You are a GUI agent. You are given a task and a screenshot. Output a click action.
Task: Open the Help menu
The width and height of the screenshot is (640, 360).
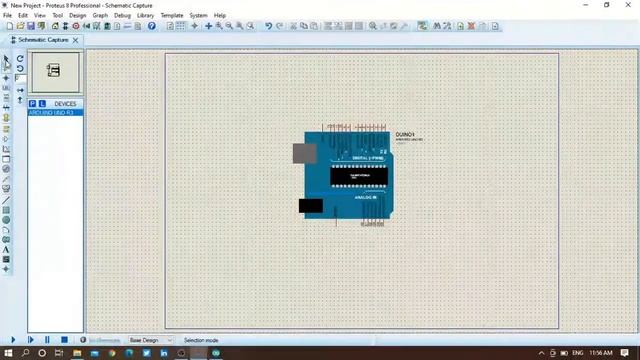(220, 16)
